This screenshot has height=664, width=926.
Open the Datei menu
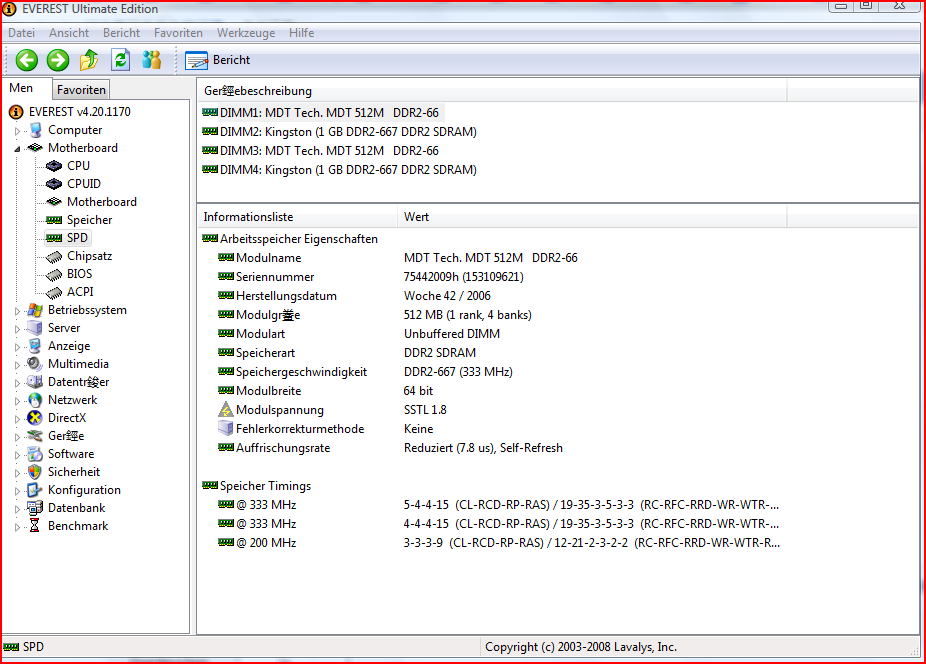tap(21, 33)
